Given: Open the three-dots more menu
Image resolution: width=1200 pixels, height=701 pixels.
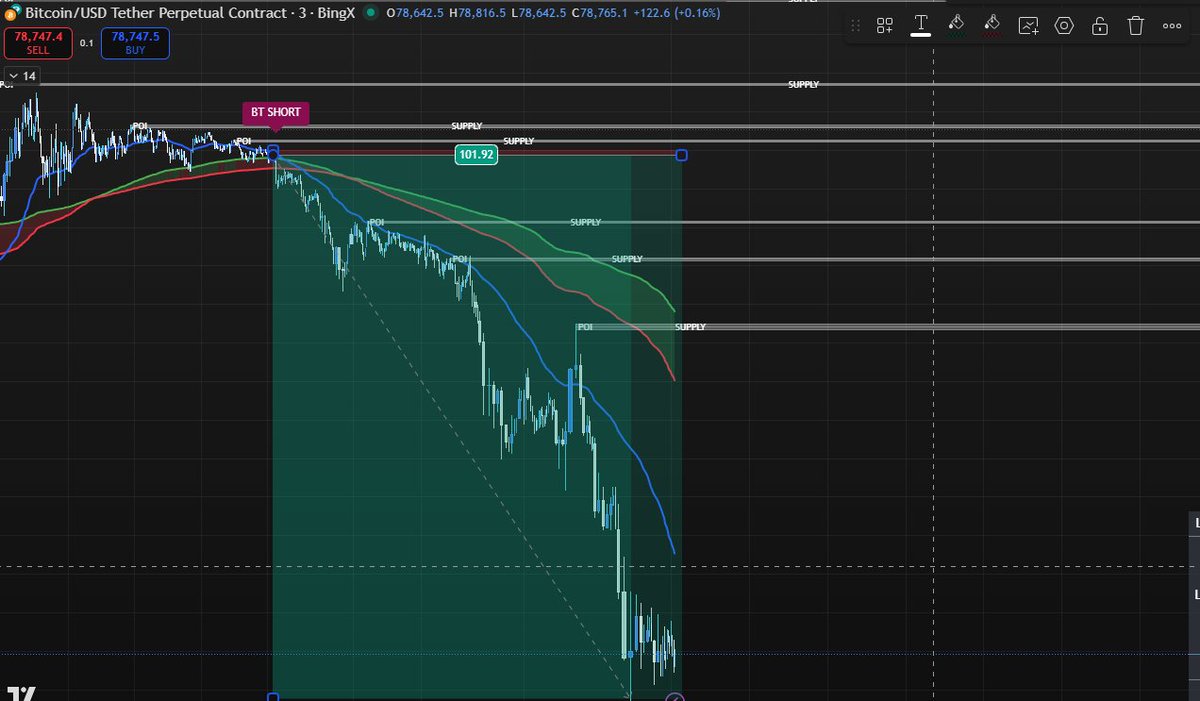Looking at the screenshot, I should tap(1172, 26).
